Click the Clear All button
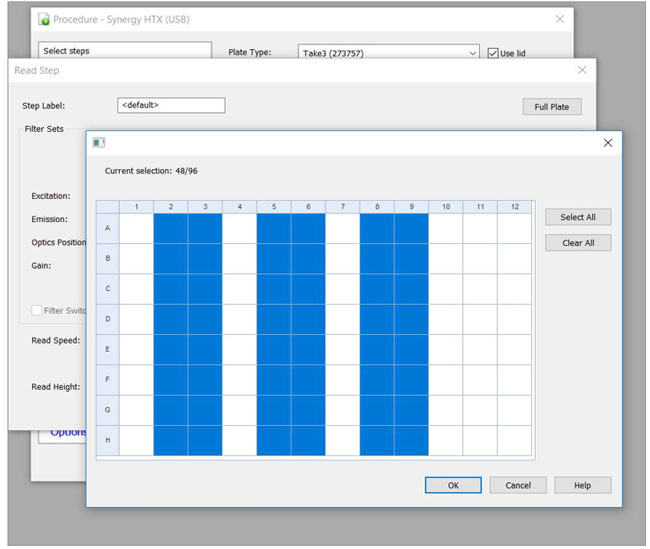The image size is (650, 549). pos(577,243)
